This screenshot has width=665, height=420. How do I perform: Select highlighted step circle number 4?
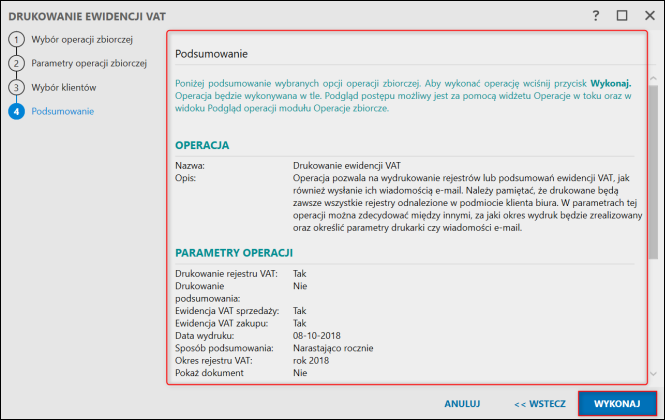click(x=16, y=112)
